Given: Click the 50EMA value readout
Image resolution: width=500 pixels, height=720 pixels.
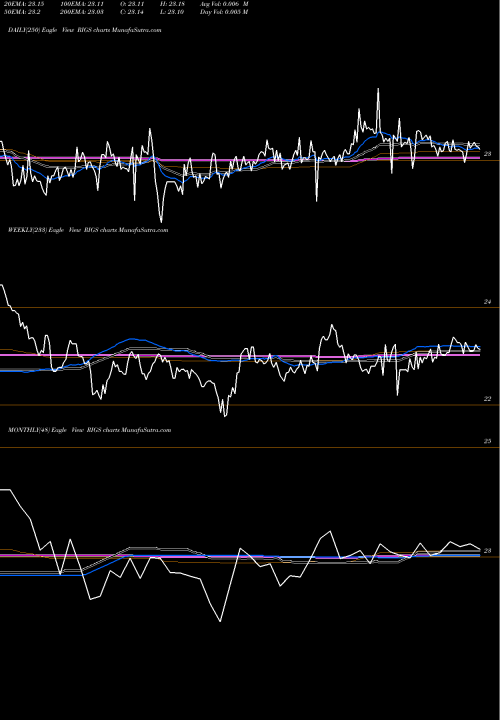Looking at the screenshot, I should click(22, 12).
